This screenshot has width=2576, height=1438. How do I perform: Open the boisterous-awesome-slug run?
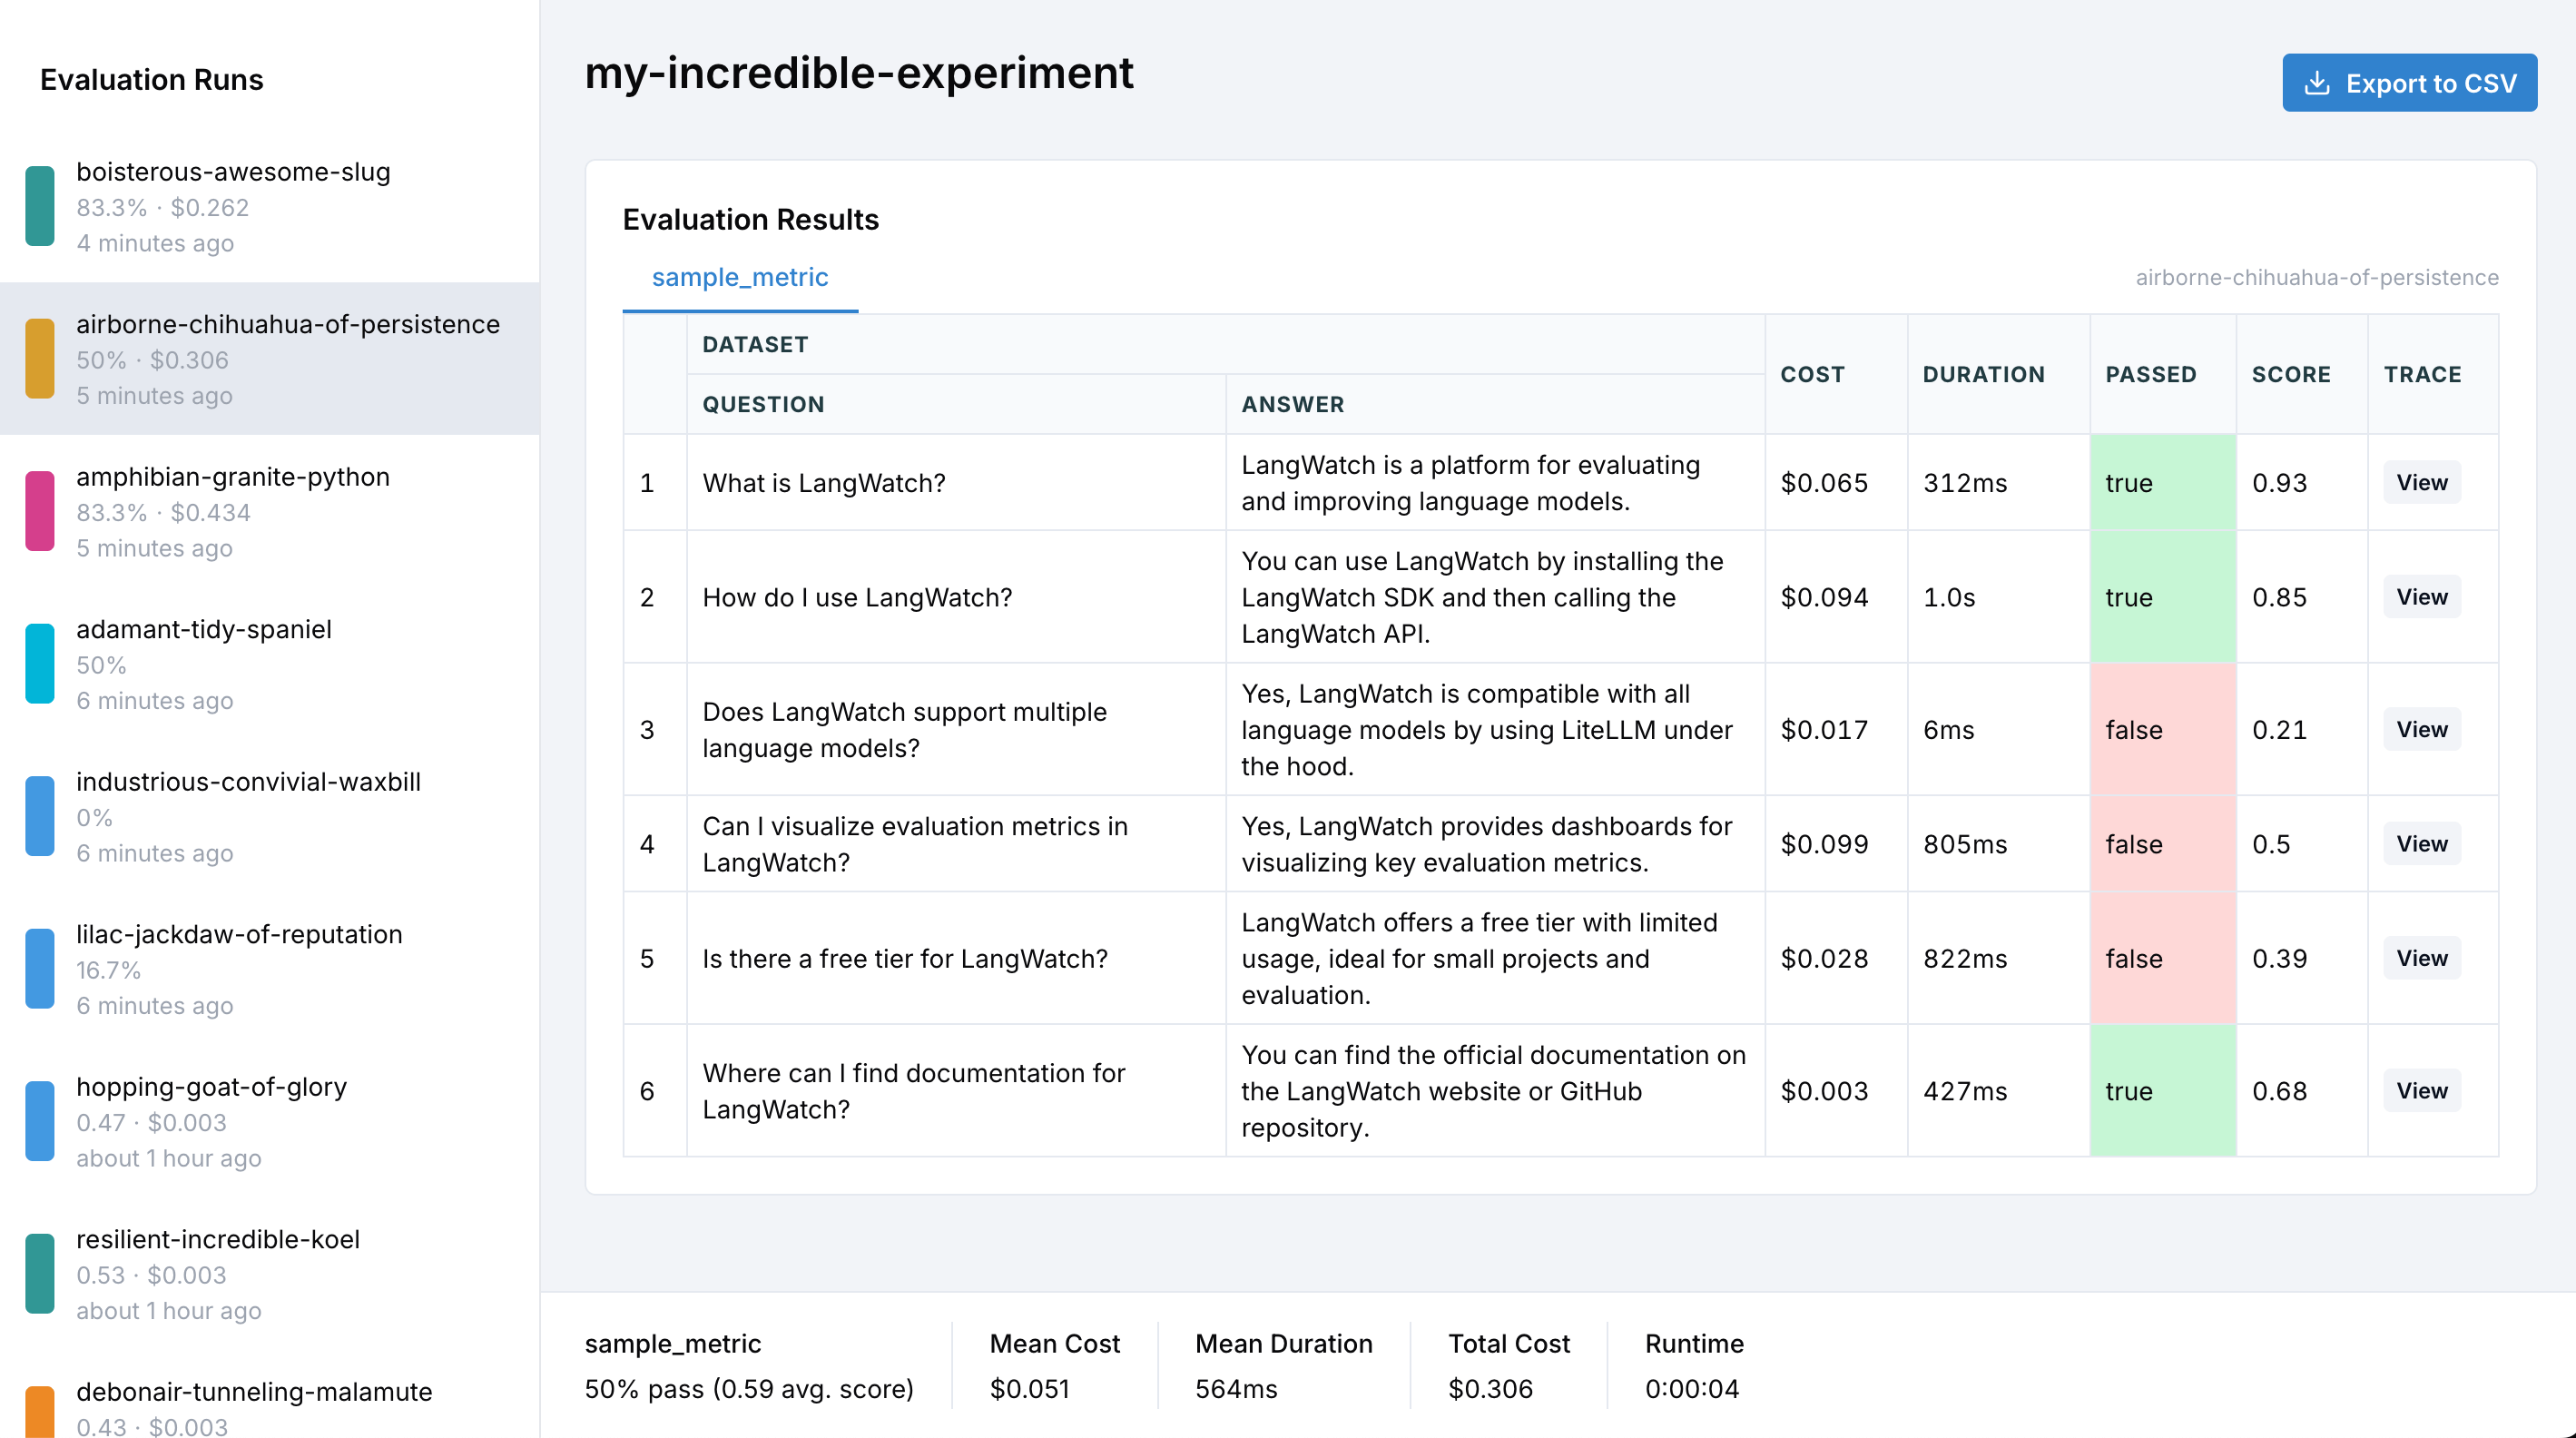point(270,207)
